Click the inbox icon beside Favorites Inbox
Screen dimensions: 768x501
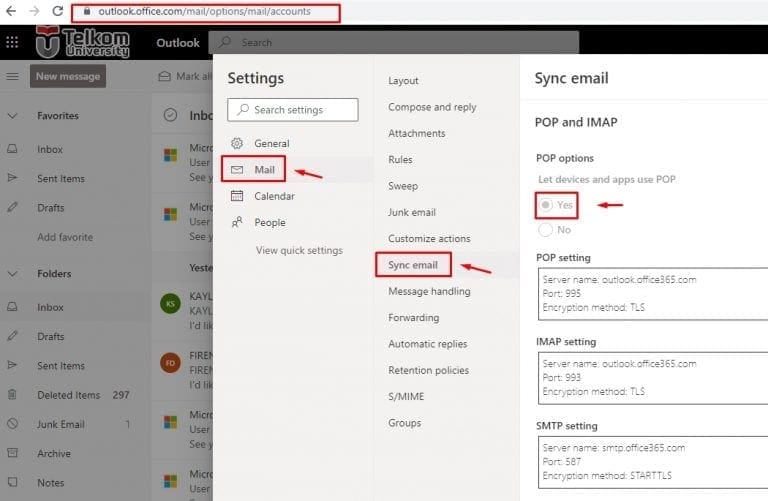[12, 149]
